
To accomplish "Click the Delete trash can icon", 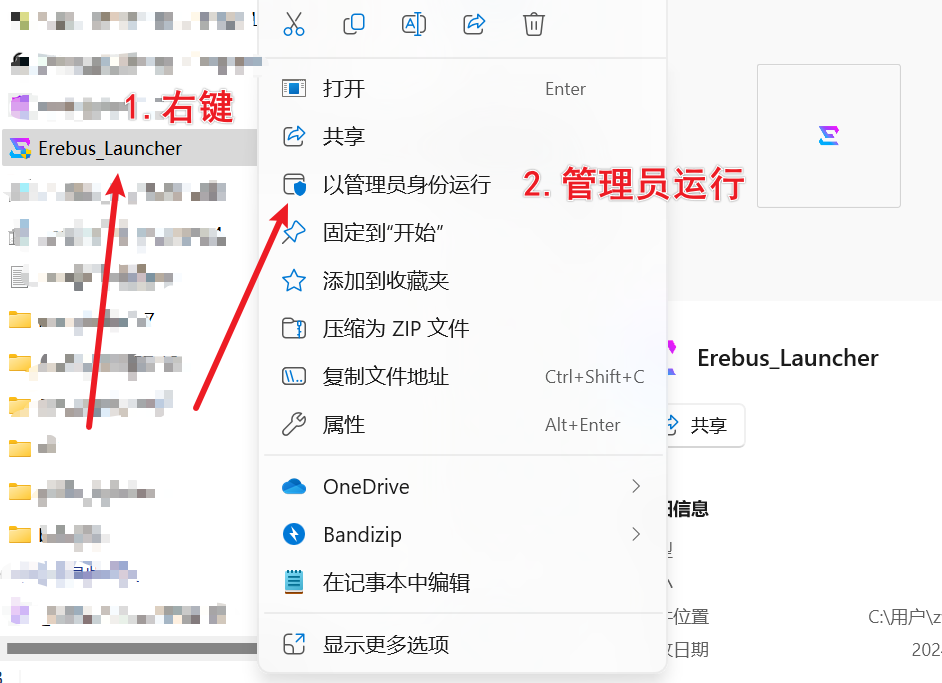I will point(534,24).
